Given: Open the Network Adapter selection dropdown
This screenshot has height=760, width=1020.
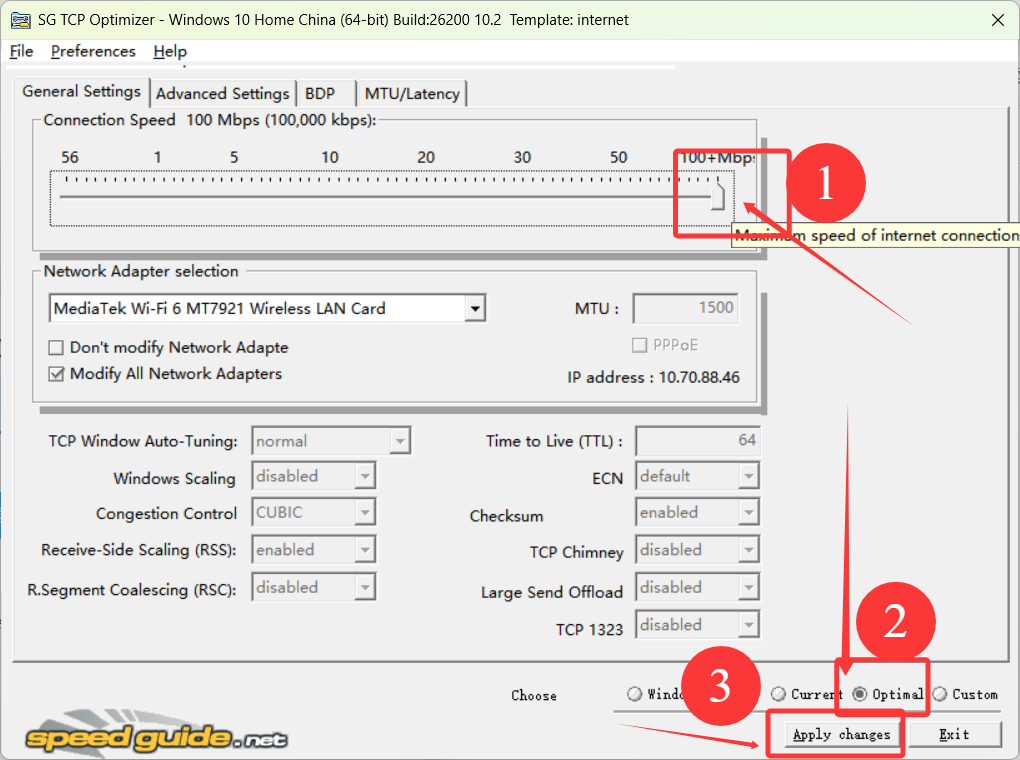Looking at the screenshot, I should click(476, 308).
